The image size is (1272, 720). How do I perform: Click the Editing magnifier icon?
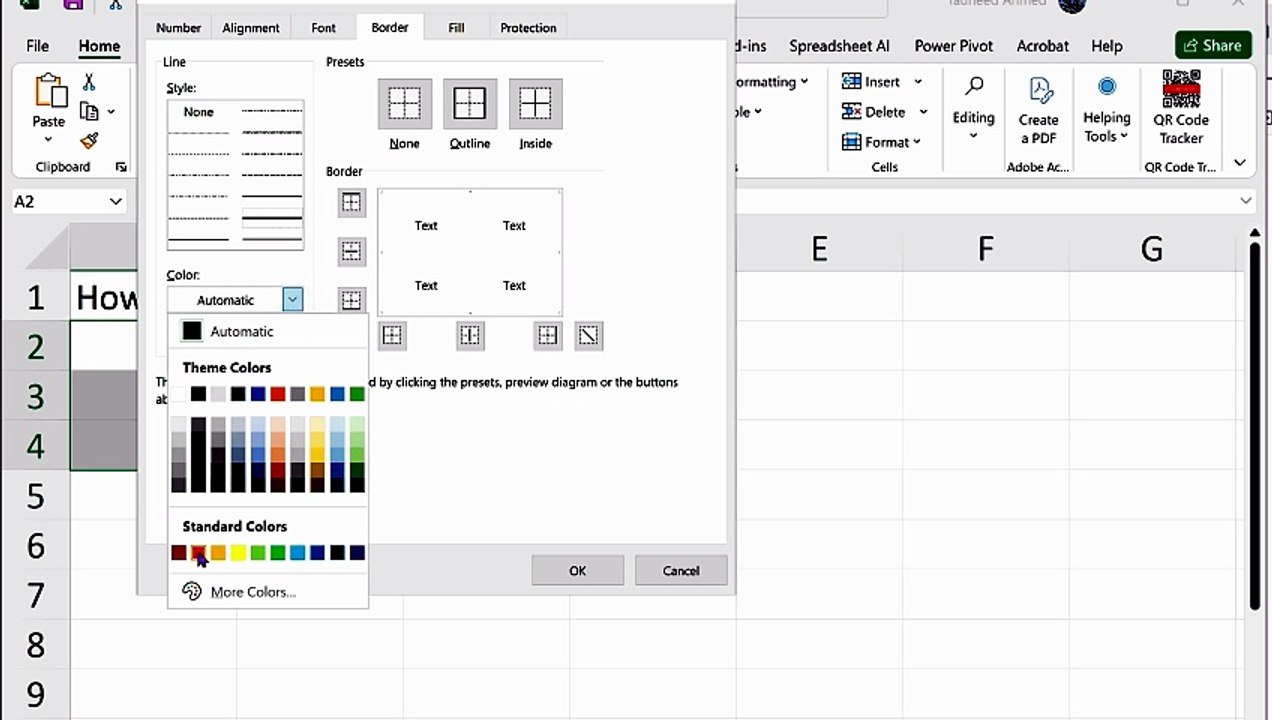tap(973, 87)
